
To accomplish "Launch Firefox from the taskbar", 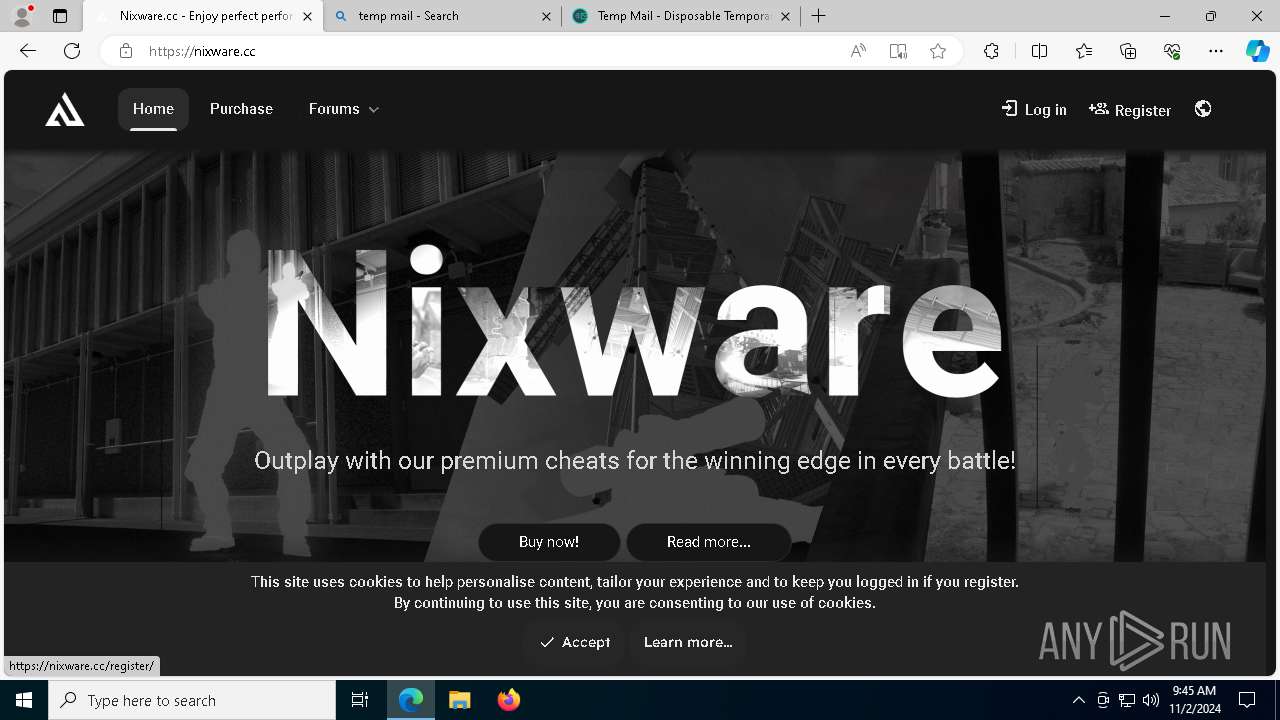I will (x=509, y=700).
